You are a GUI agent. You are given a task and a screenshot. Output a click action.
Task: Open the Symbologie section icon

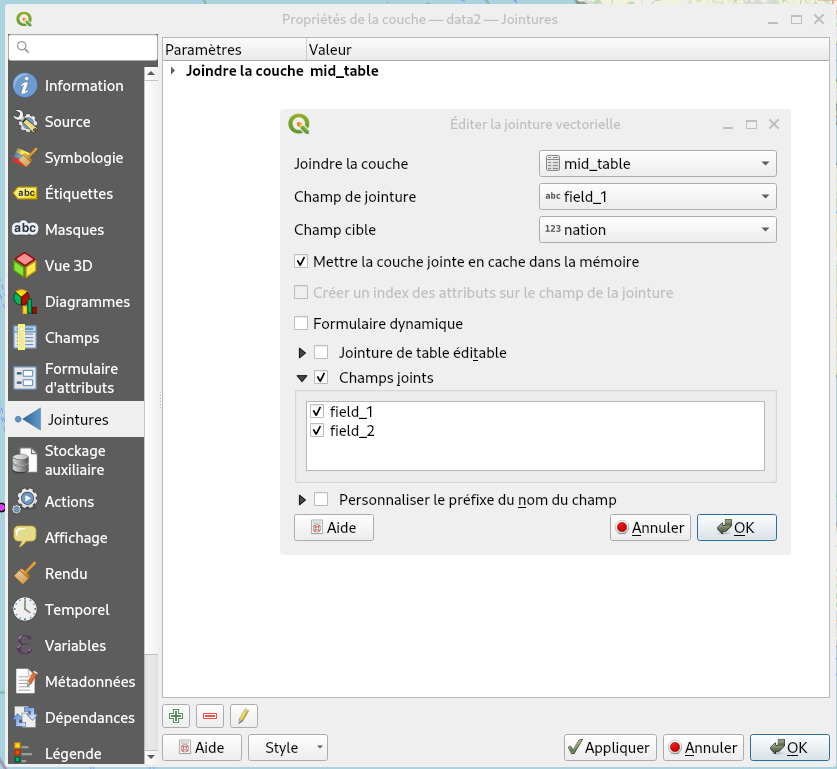point(26,158)
